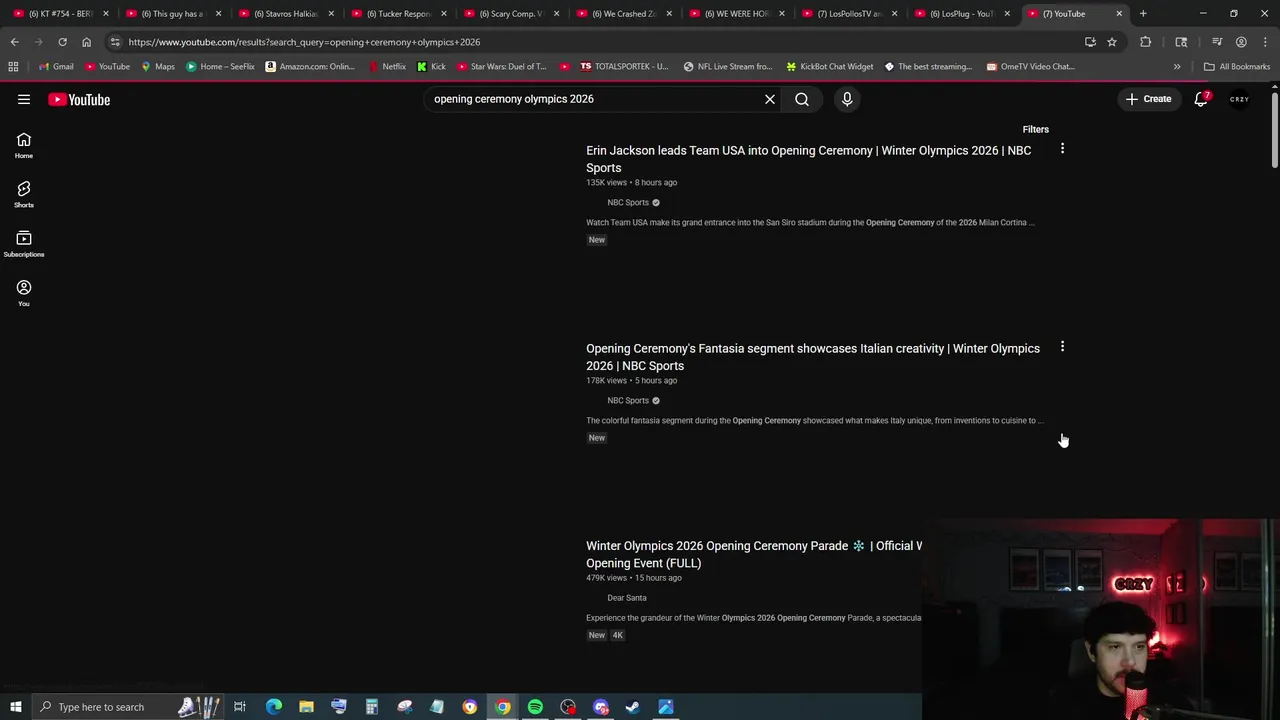Go to the browser home page

tap(86, 42)
